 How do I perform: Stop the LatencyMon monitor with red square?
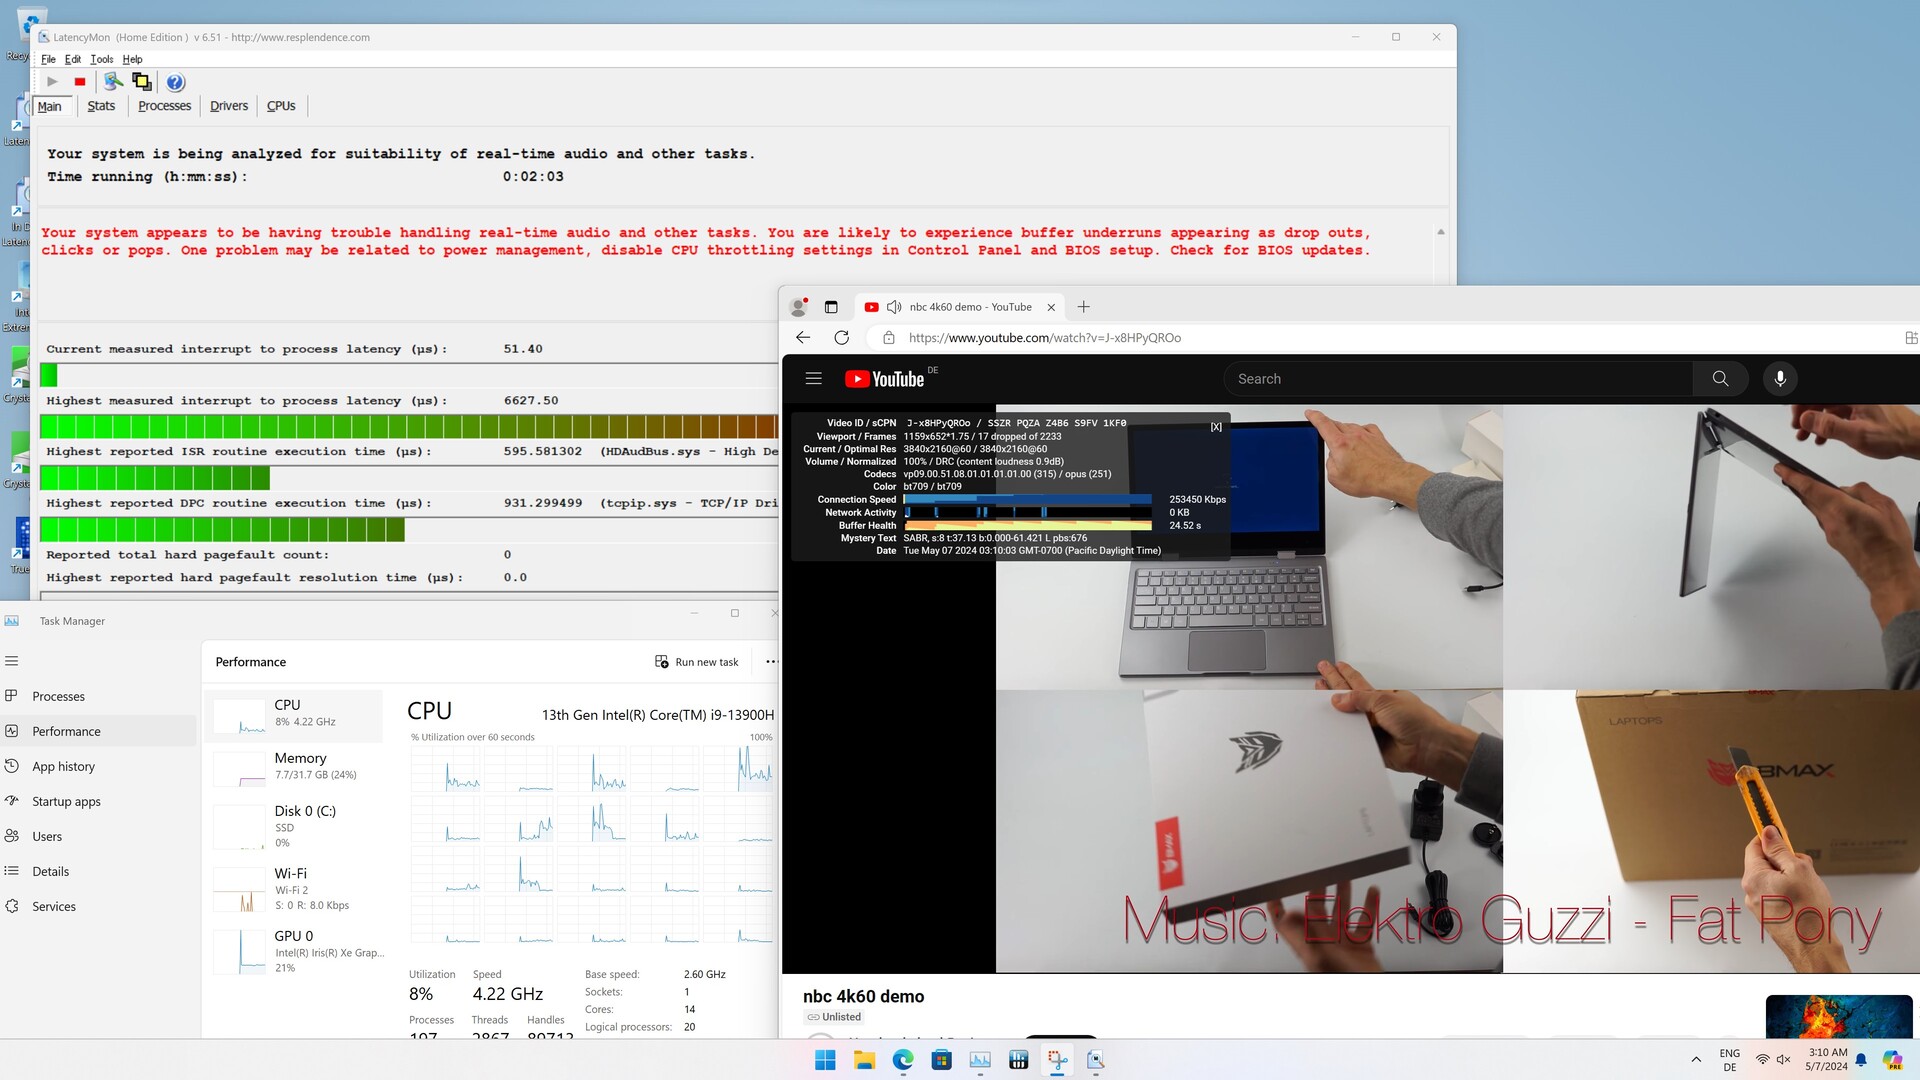click(x=80, y=82)
